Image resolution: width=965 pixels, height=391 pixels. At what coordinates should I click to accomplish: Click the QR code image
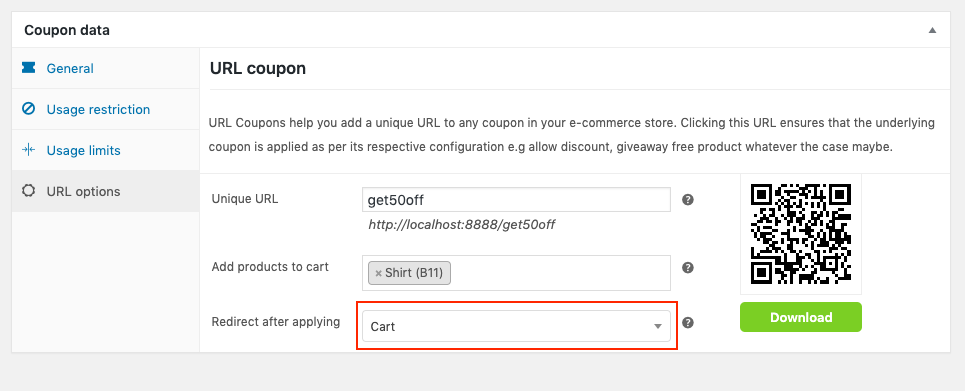801,234
